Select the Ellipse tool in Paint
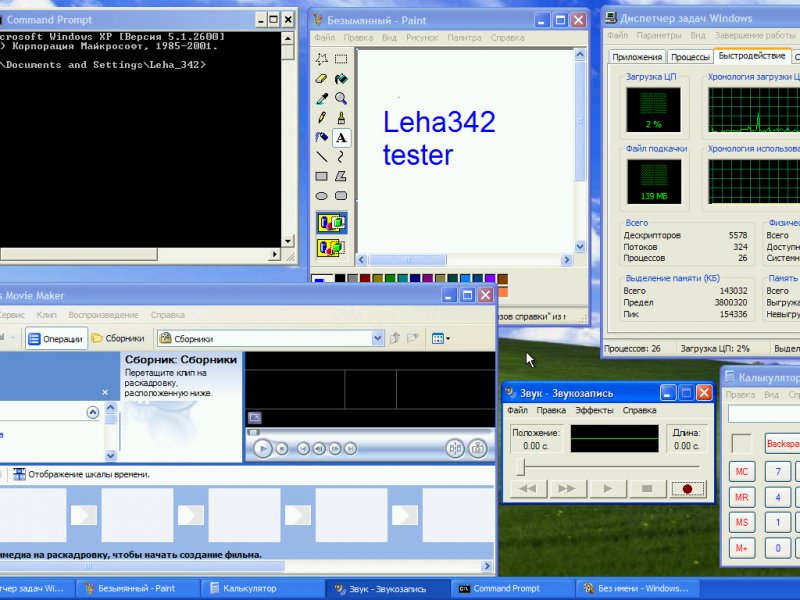The image size is (800, 600). (x=321, y=196)
